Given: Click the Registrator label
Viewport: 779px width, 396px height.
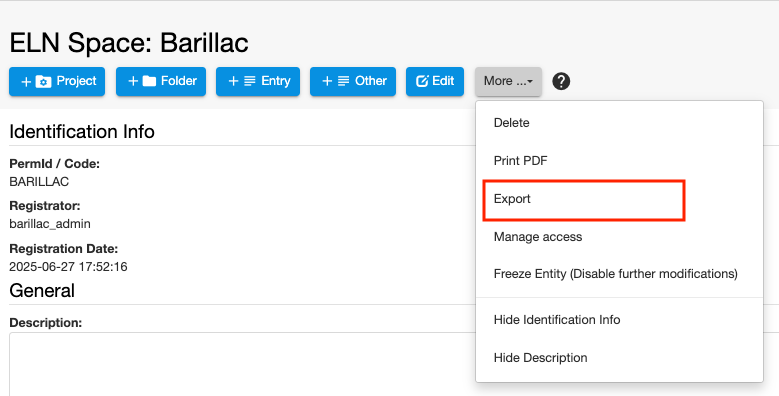Looking at the screenshot, I should pyautogui.click(x=45, y=206).
